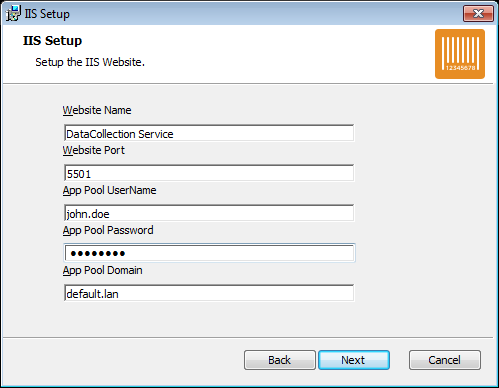Click the Website Name label

[x=97, y=110]
